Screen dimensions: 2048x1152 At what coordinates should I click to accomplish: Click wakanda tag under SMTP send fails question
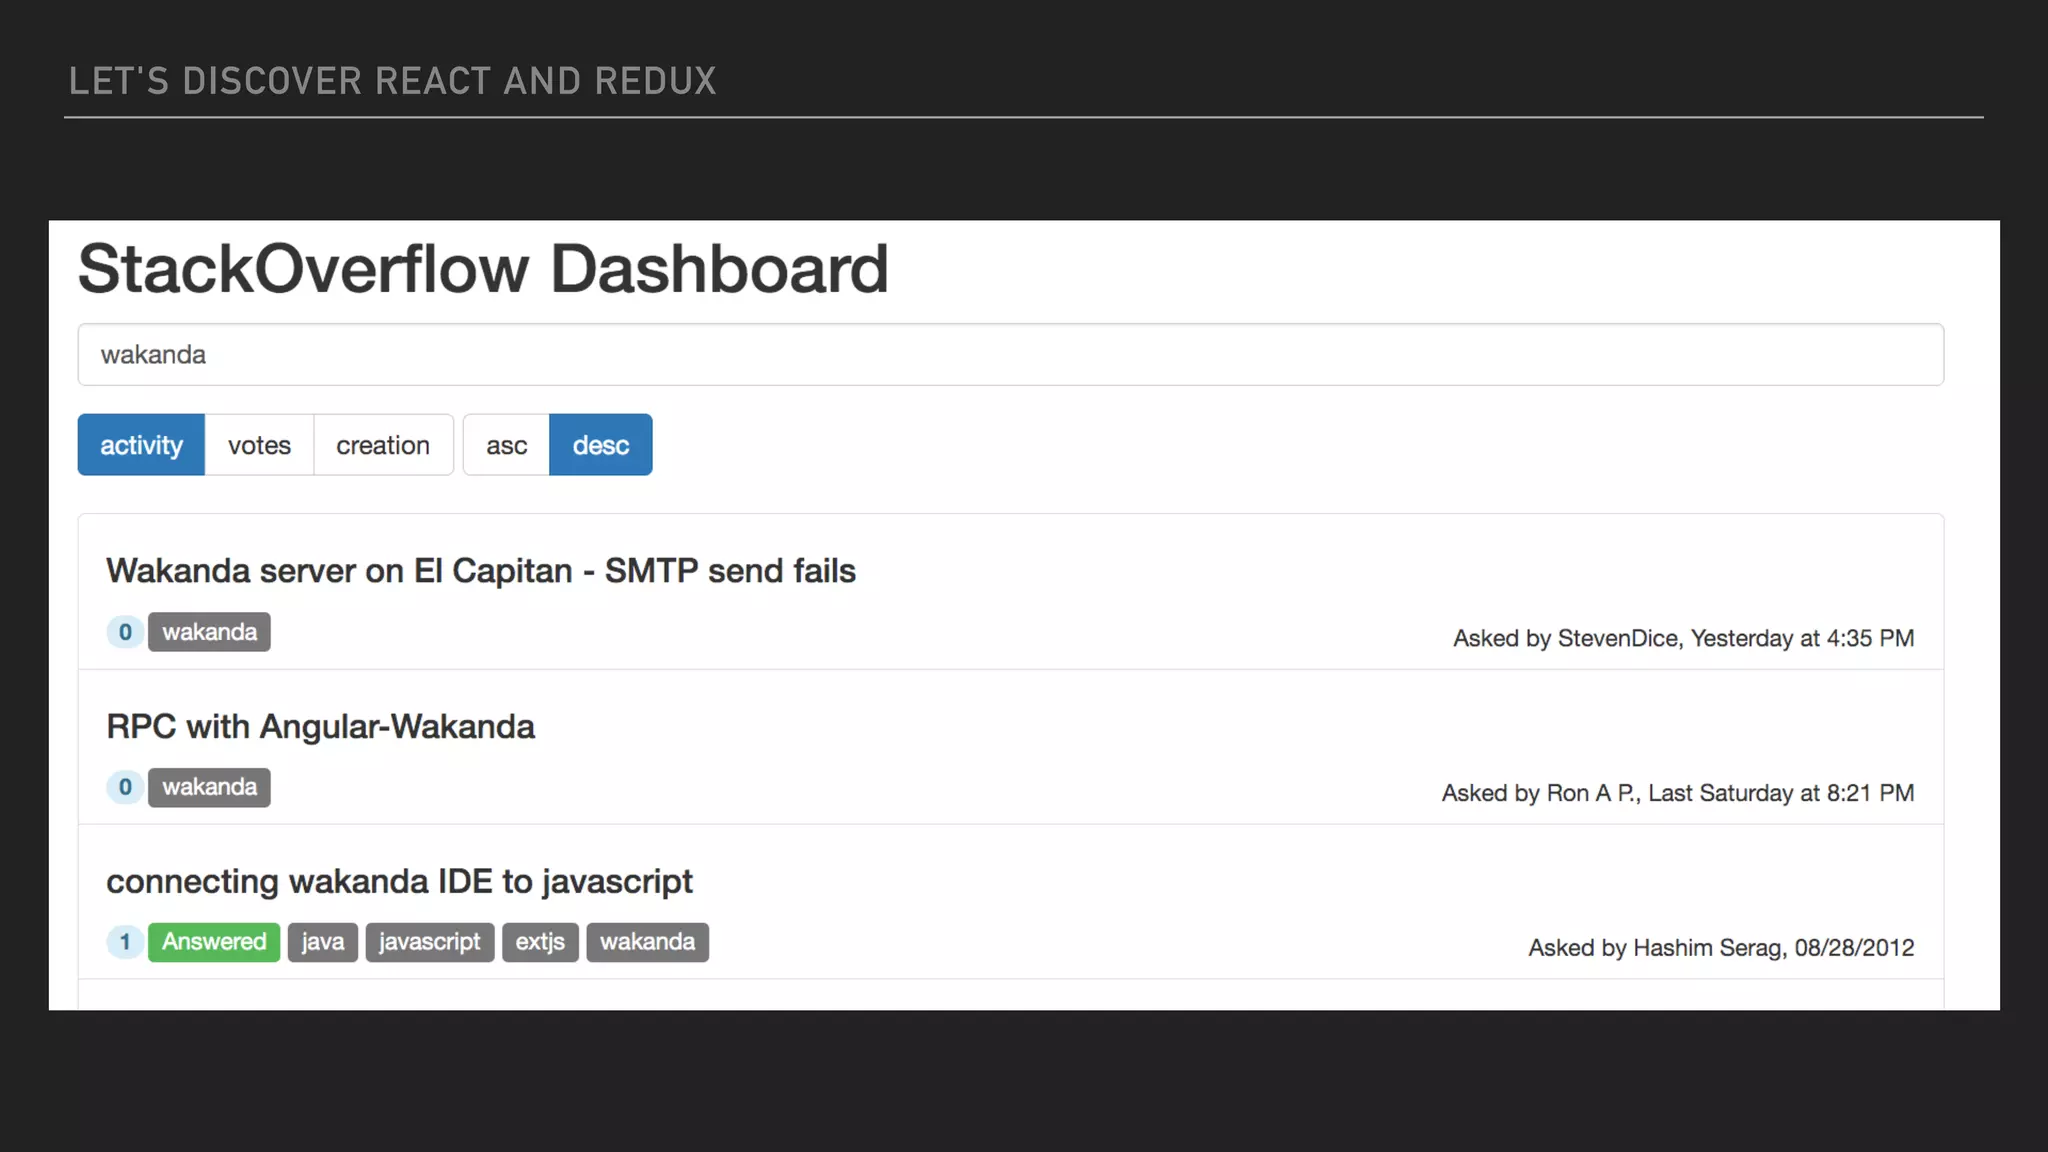click(x=209, y=632)
